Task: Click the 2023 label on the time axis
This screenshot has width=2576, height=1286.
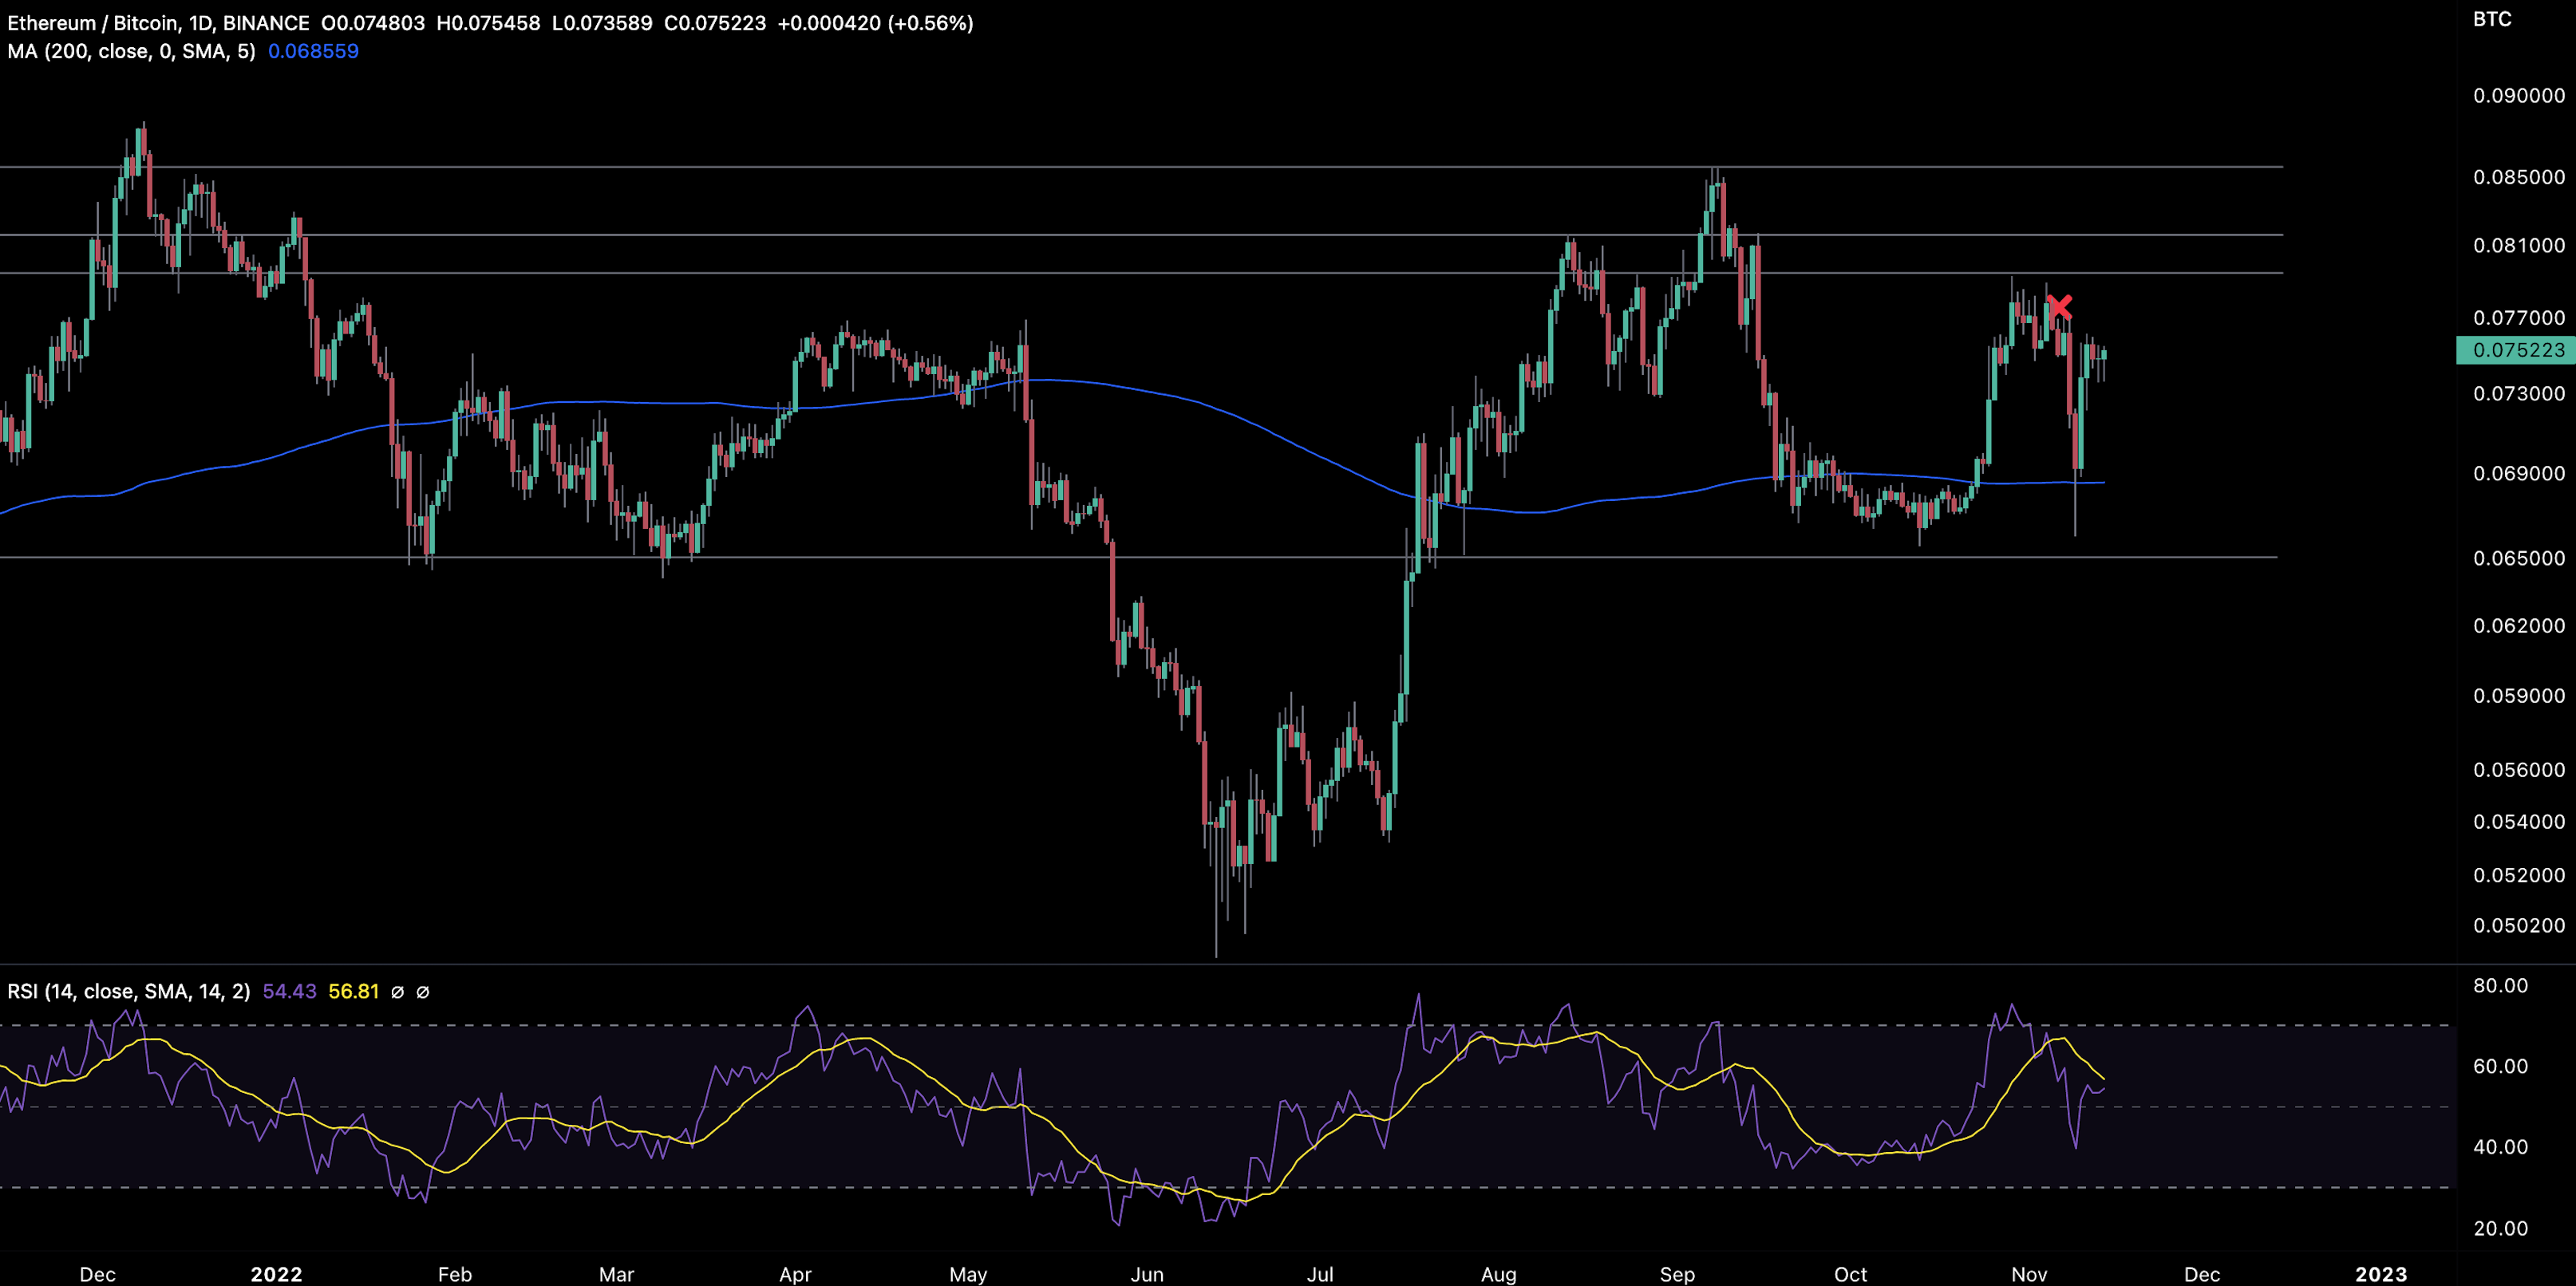Action: coord(2381,1274)
